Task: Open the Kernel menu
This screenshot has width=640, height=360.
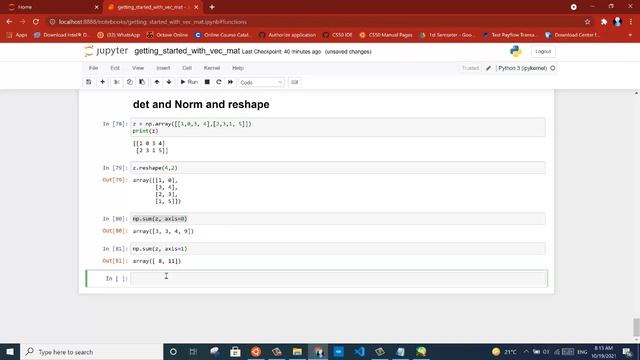Action: pos(212,68)
